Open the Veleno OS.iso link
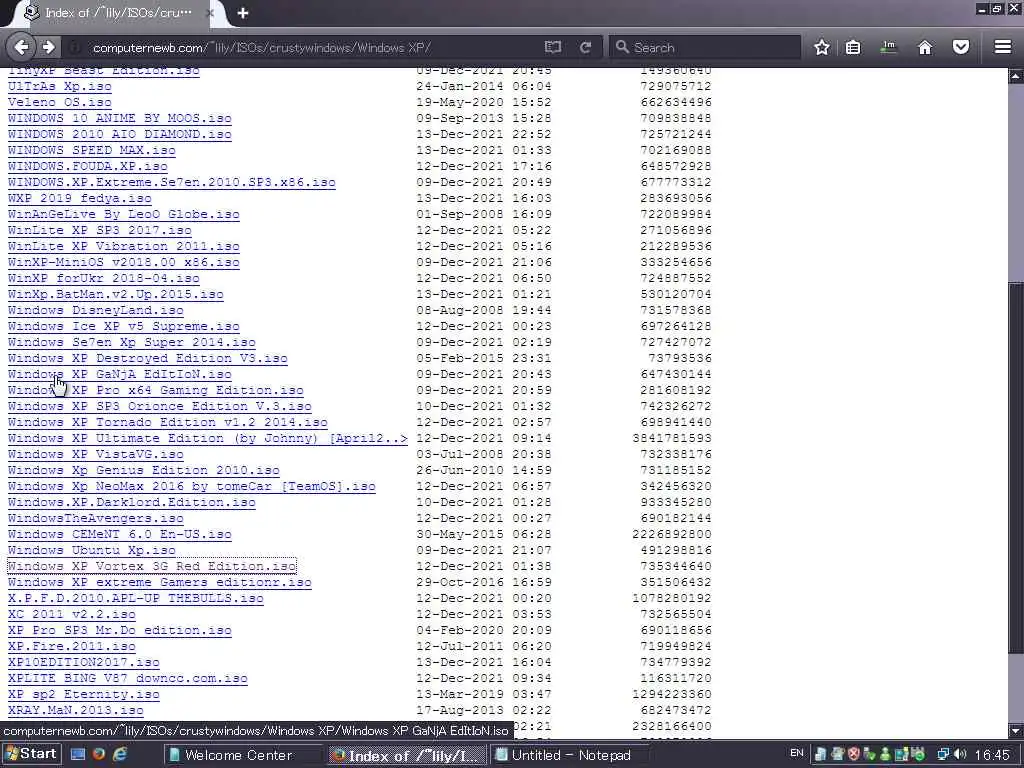 click(59, 103)
